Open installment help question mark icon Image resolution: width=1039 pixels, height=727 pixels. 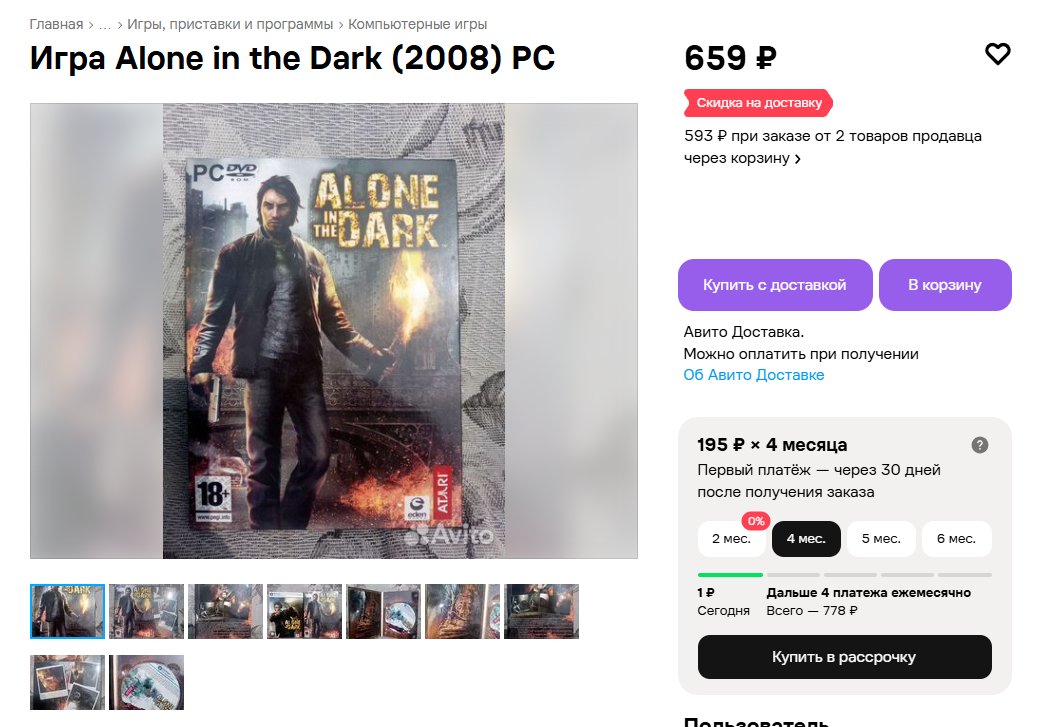[x=979, y=445]
